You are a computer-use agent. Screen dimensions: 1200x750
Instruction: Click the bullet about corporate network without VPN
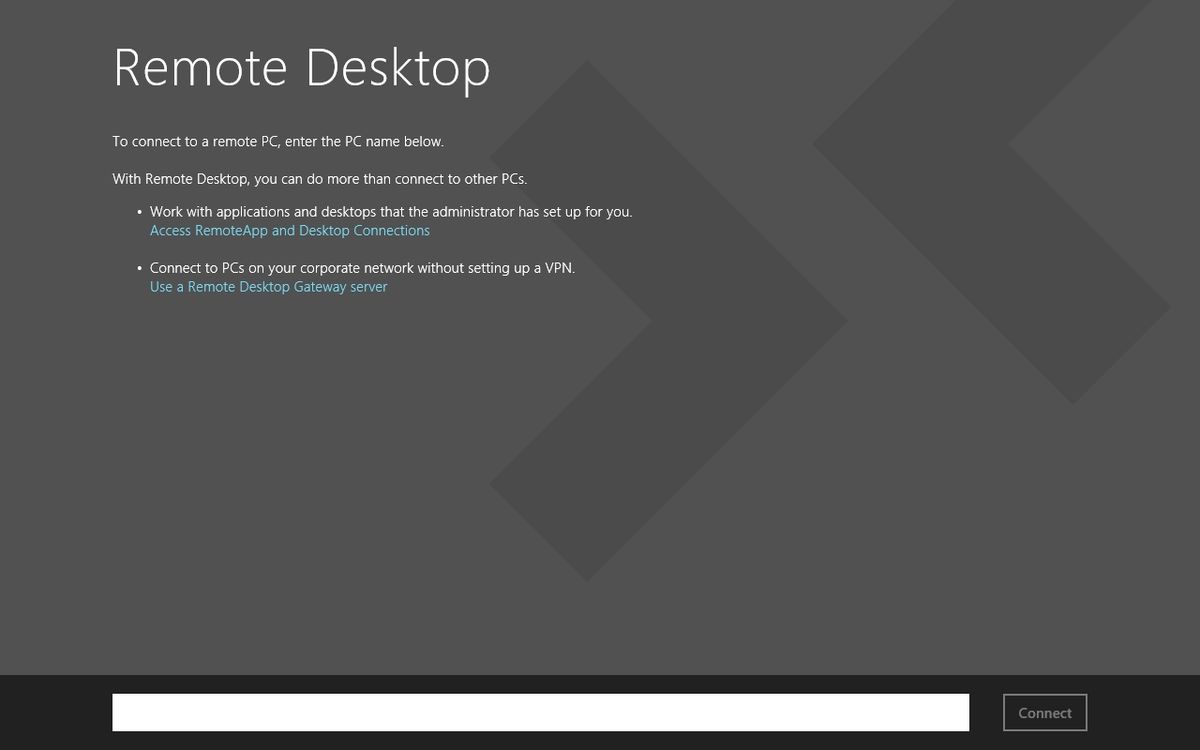click(363, 267)
